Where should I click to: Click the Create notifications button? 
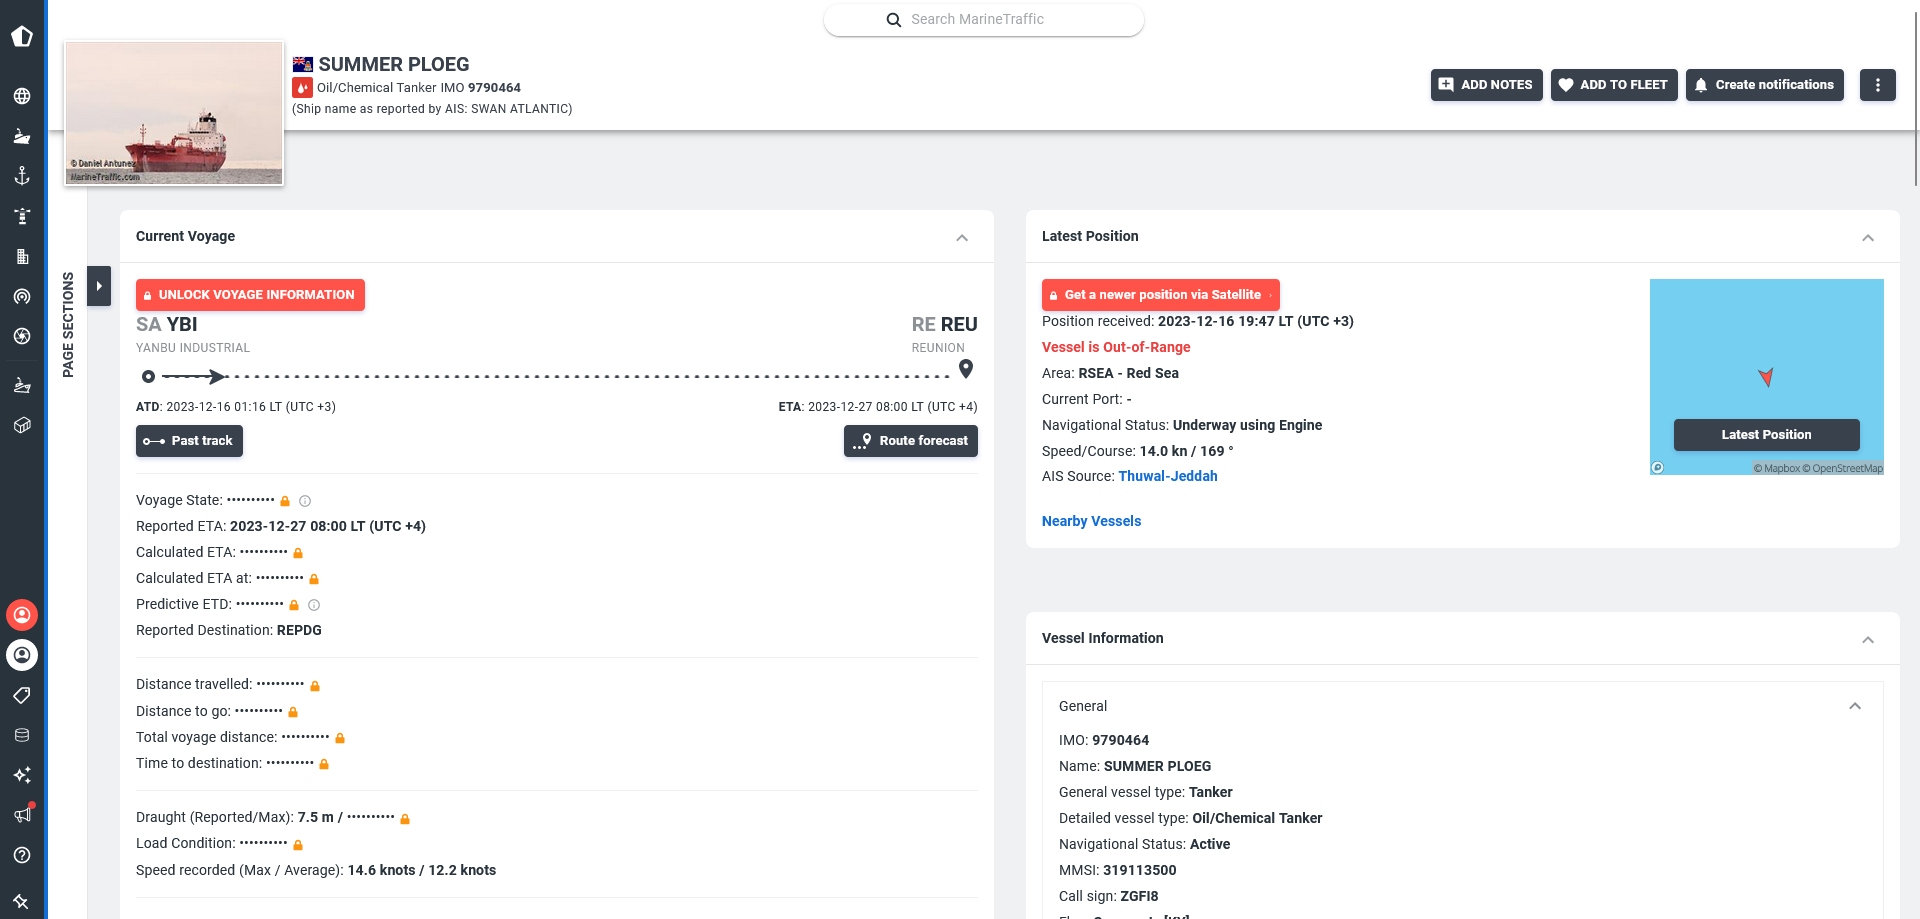point(1765,85)
